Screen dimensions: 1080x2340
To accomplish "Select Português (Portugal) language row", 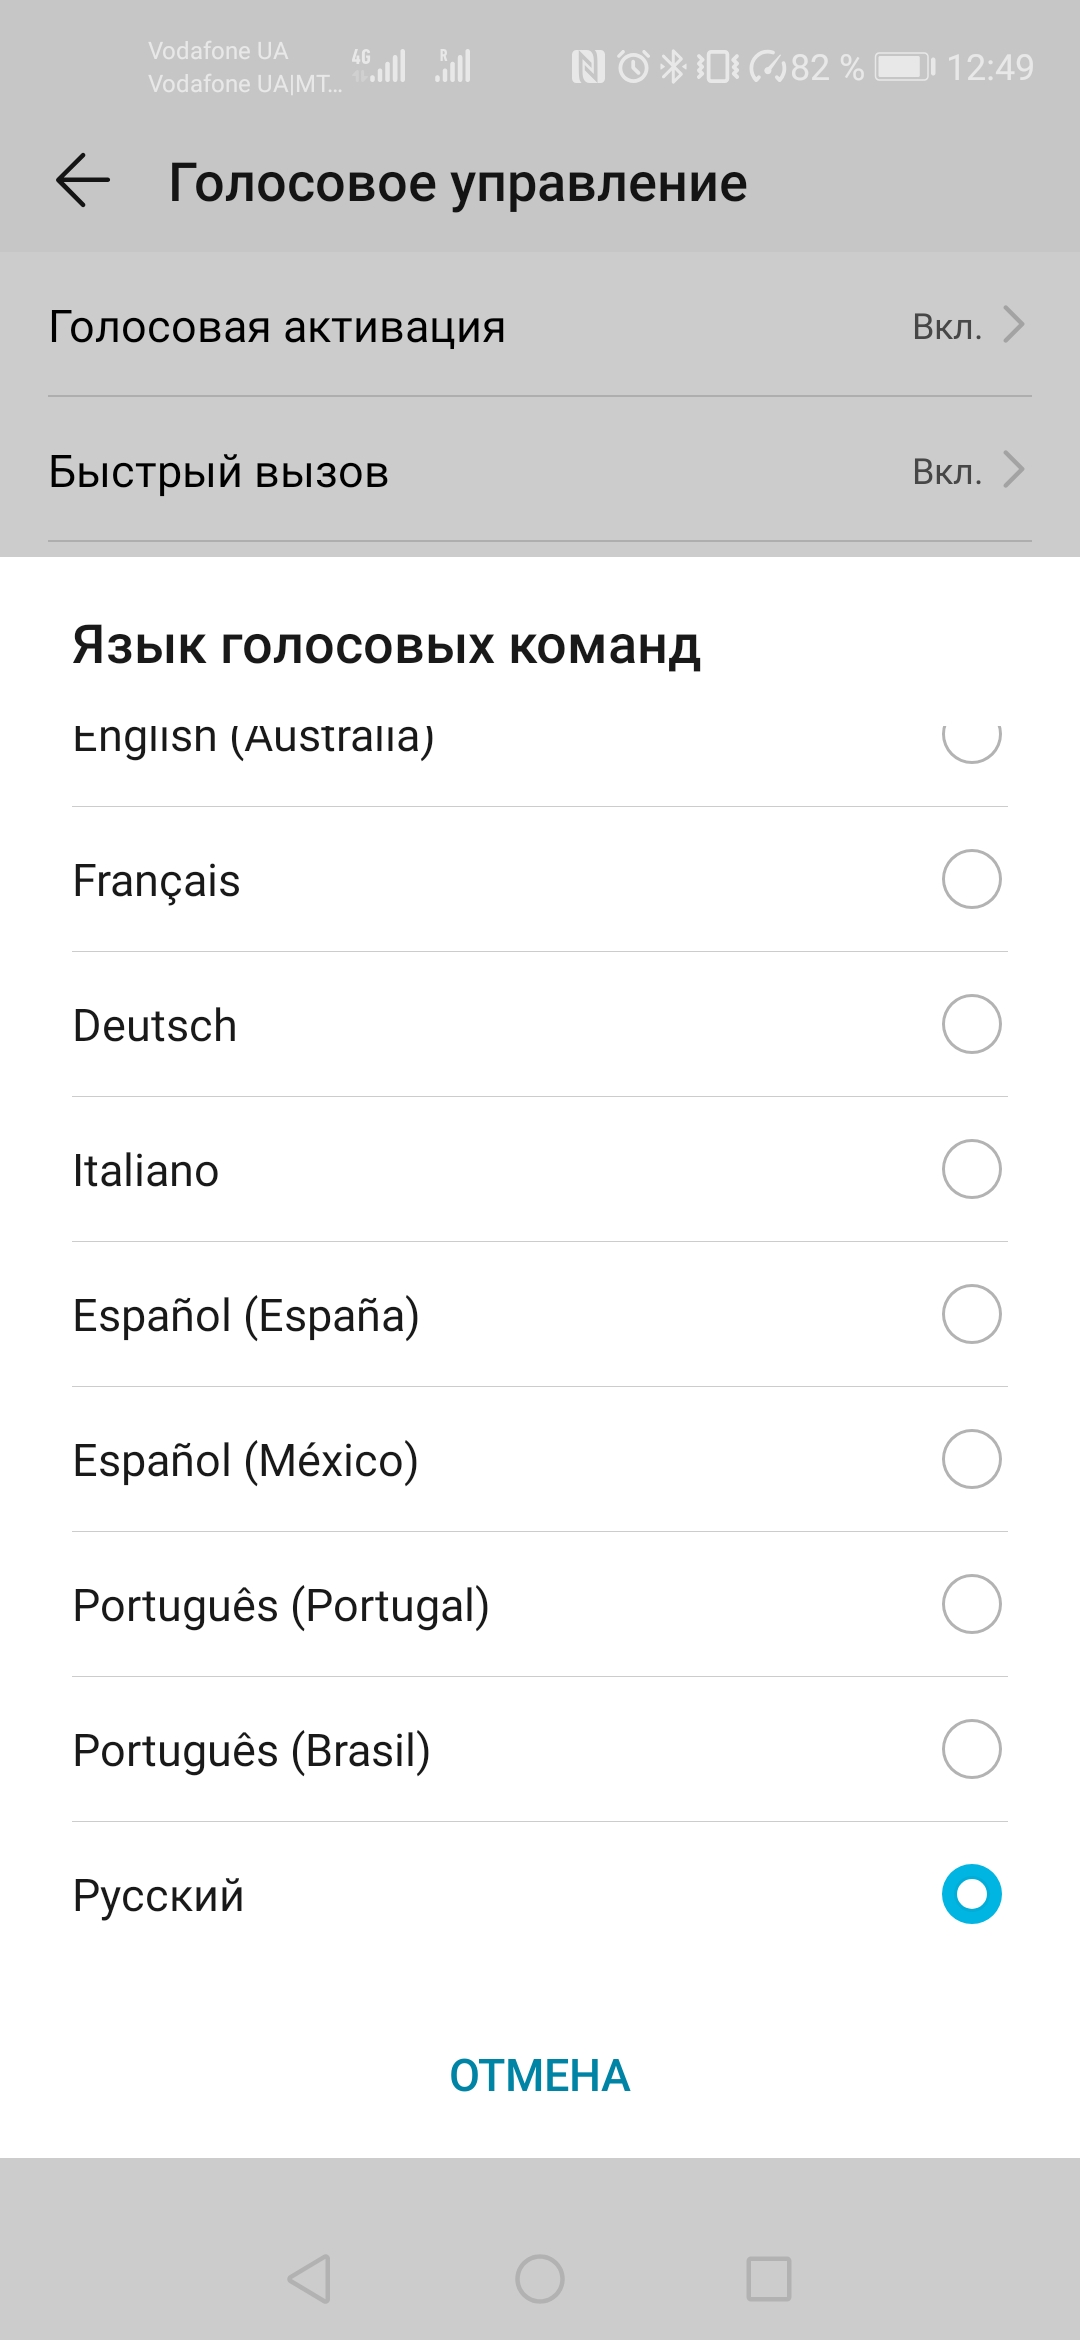I will [540, 1604].
